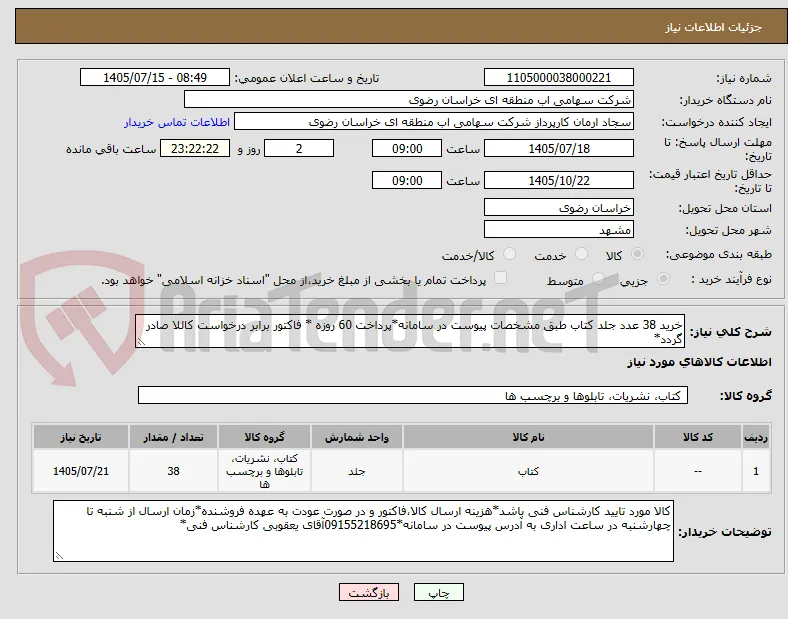Click the توضیحات خریدار notes textarea
Screen dimensions: 788x619
pyautogui.click(x=363, y=531)
